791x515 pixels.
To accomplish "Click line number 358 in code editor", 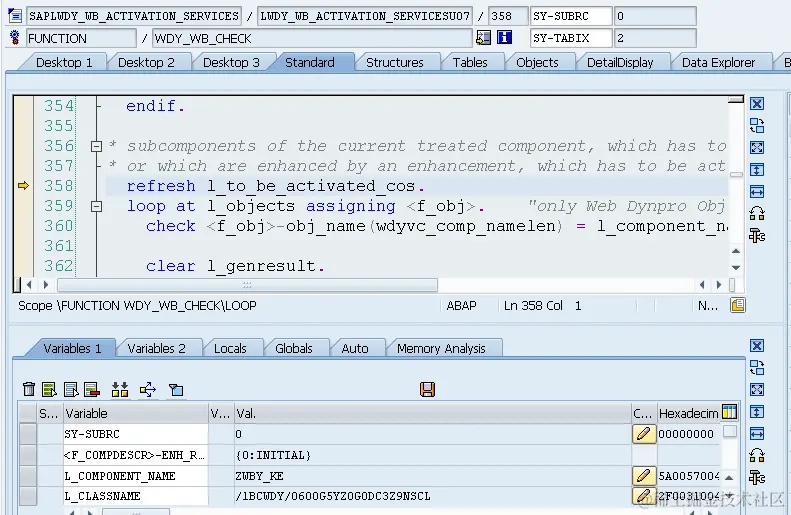I will [59, 186].
